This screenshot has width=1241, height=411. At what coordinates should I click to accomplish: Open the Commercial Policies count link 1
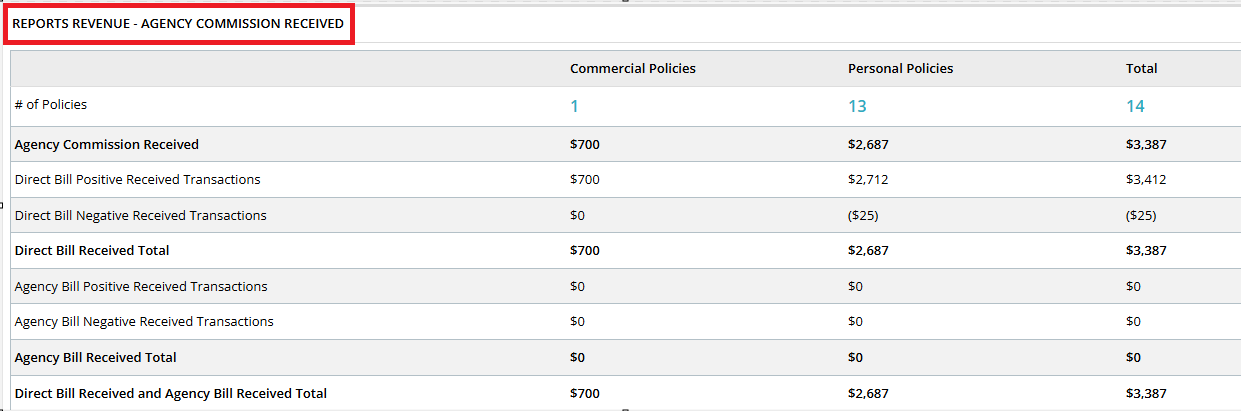click(574, 106)
